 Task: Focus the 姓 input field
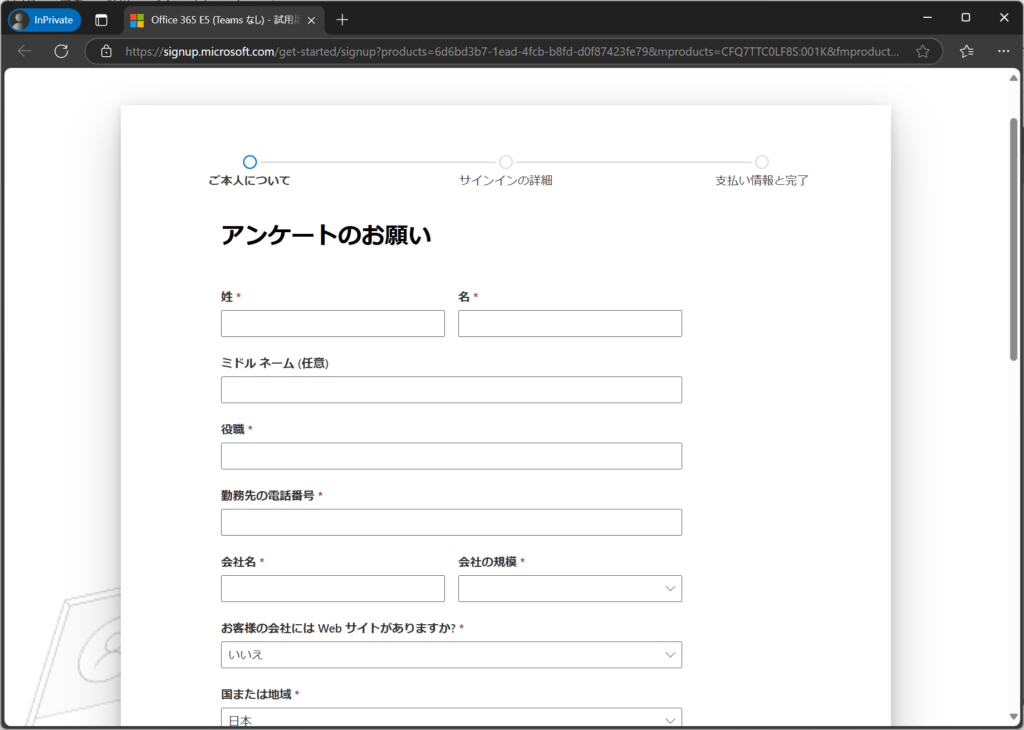332,324
